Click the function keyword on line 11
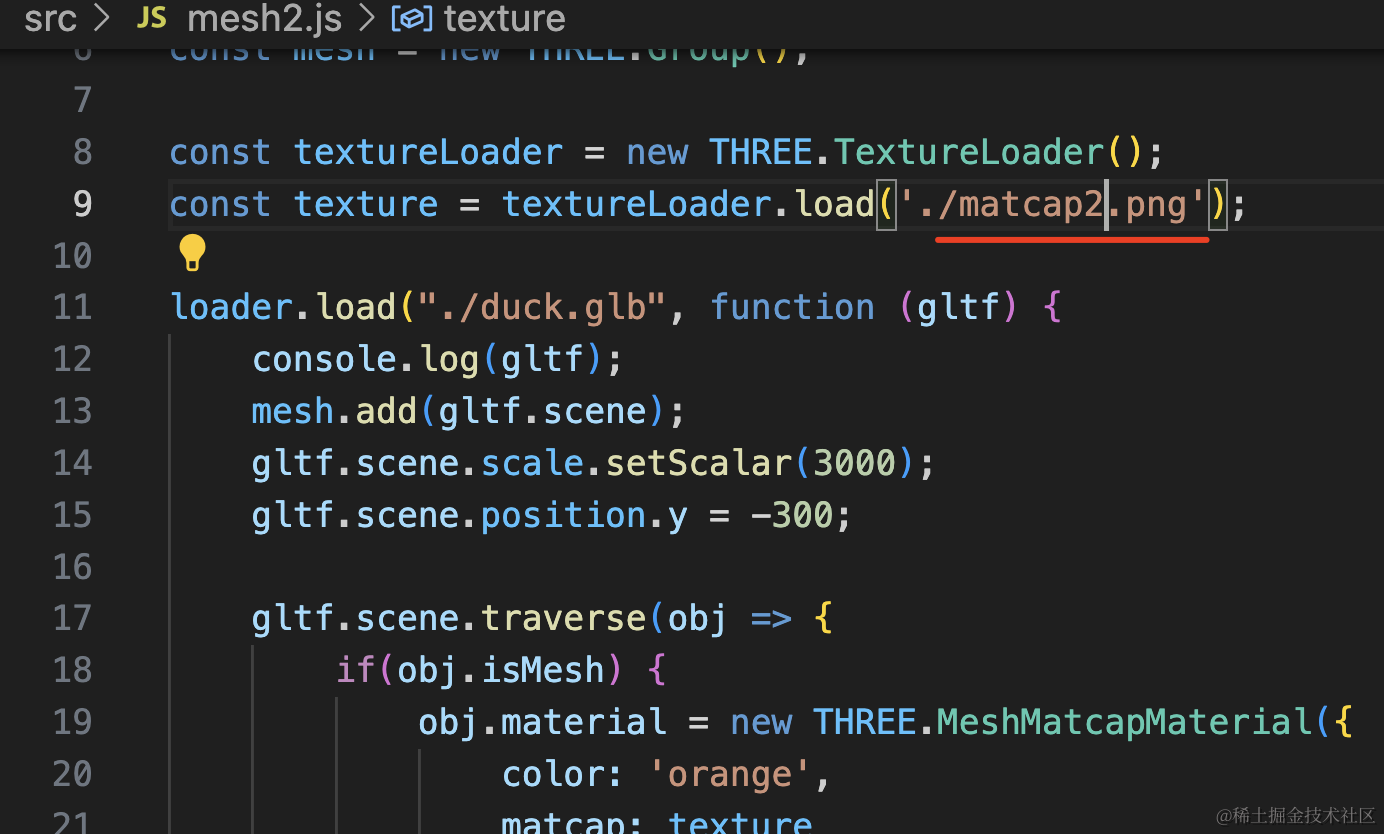The height and width of the screenshot is (834, 1384). (x=793, y=308)
